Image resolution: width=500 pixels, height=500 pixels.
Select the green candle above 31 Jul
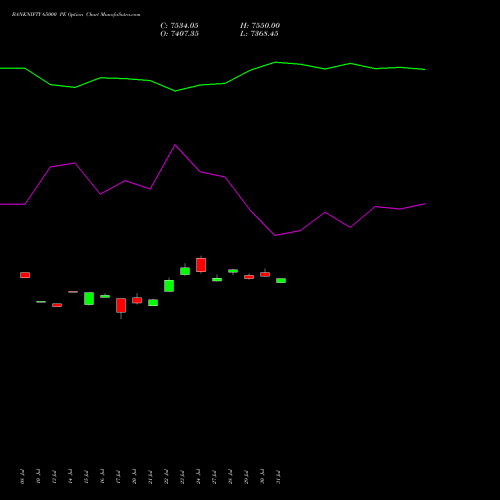281,281
